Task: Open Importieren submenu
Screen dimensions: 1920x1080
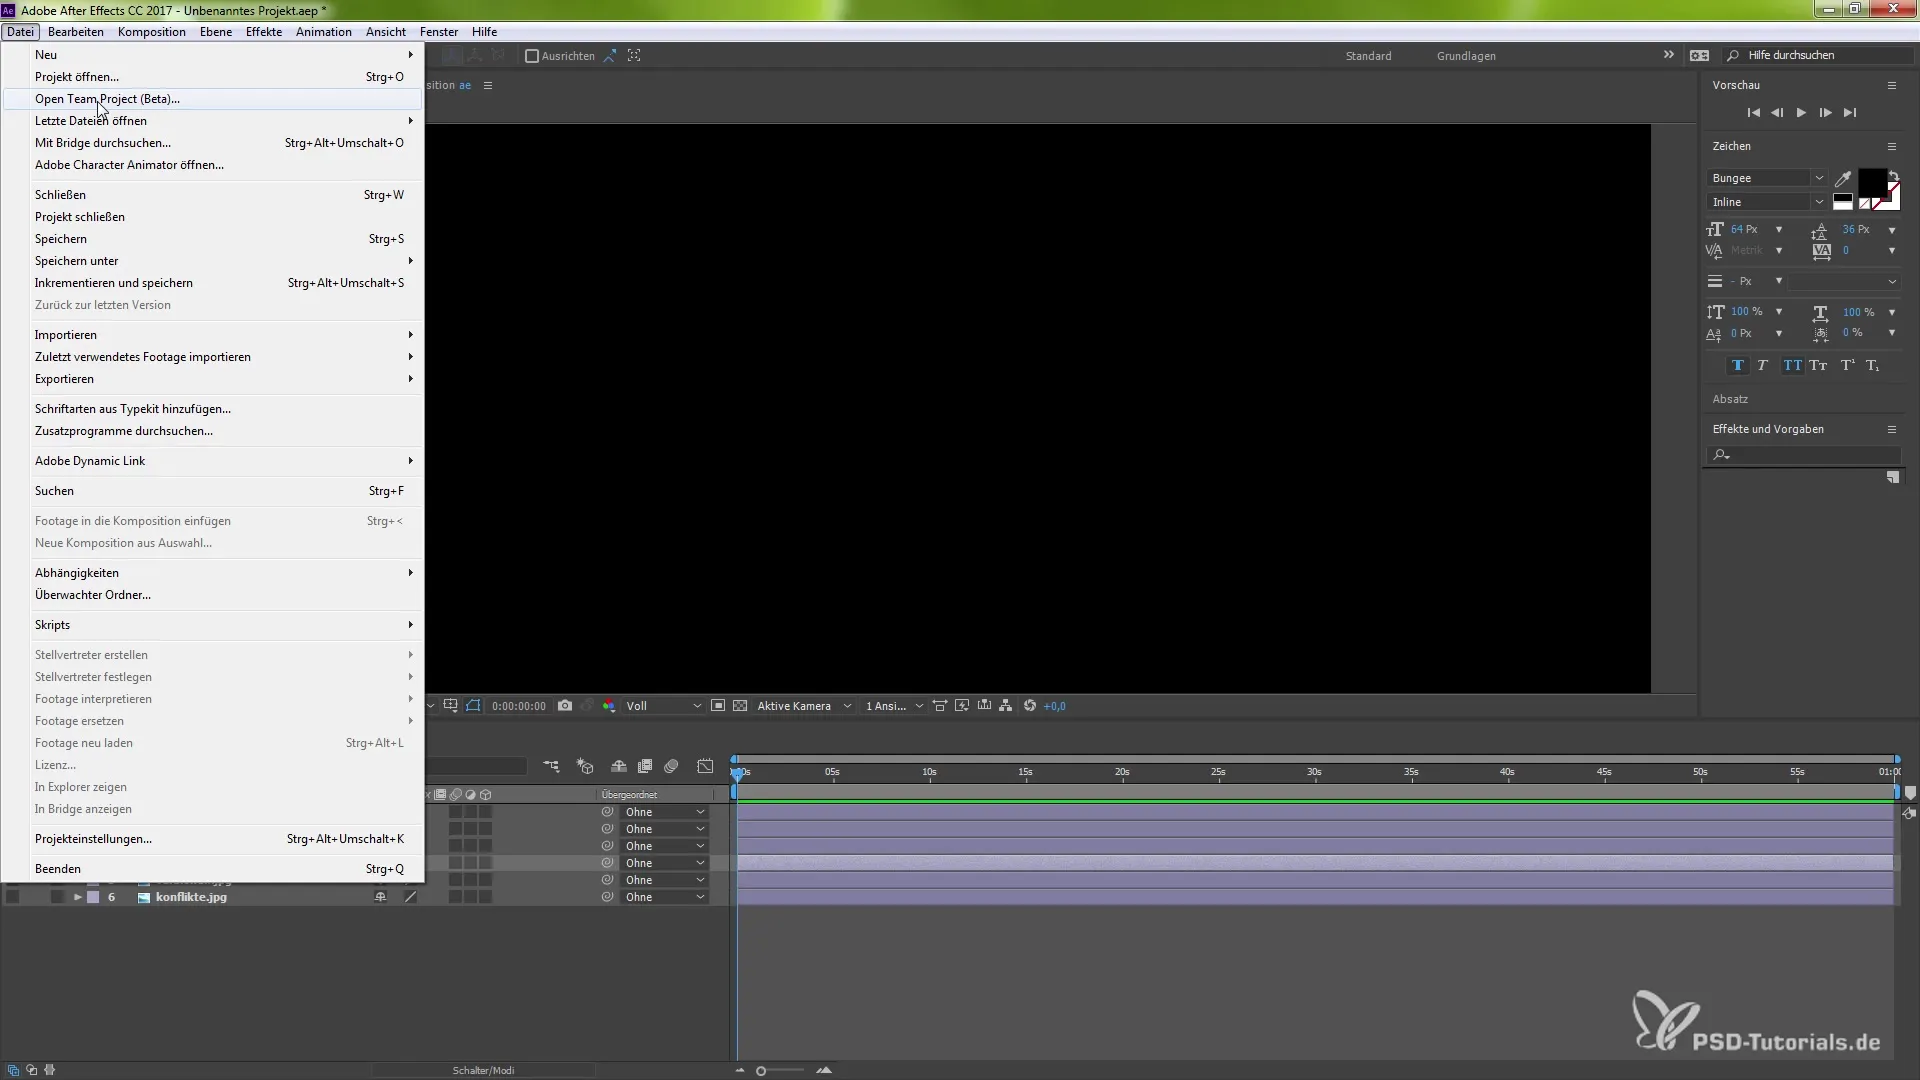Action: [x=212, y=335]
